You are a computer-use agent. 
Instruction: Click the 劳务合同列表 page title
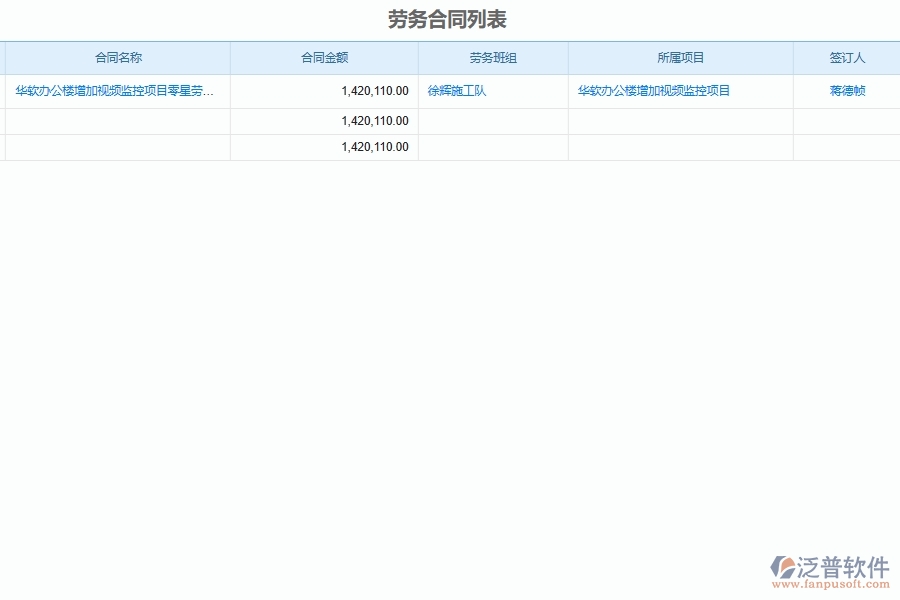[449, 17]
